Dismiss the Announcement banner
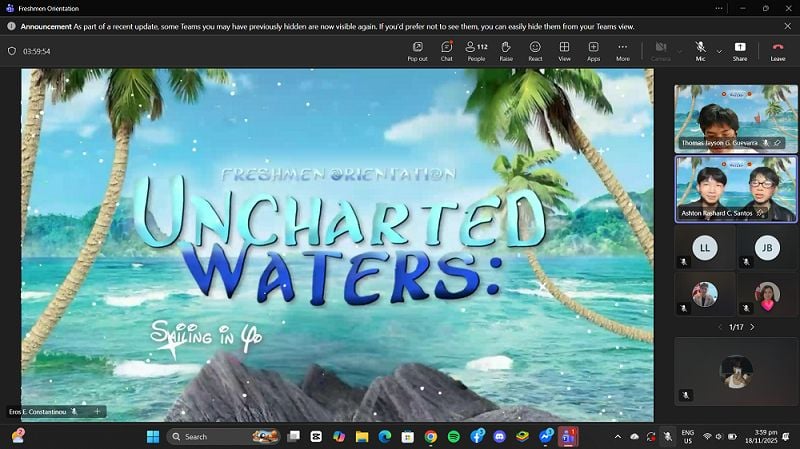 [x=787, y=26]
